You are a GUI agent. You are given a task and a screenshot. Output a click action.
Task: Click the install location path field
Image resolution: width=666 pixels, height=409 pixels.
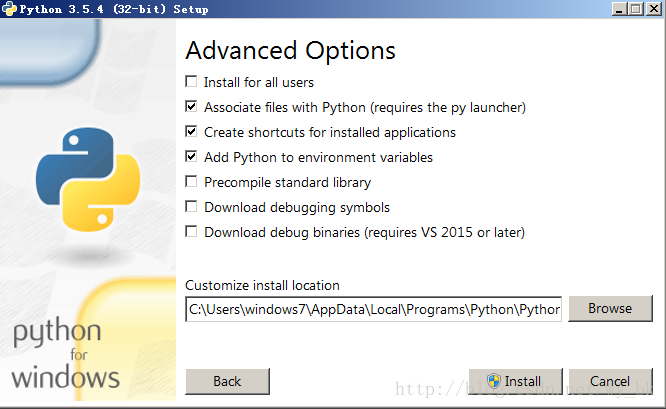point(373,309)
